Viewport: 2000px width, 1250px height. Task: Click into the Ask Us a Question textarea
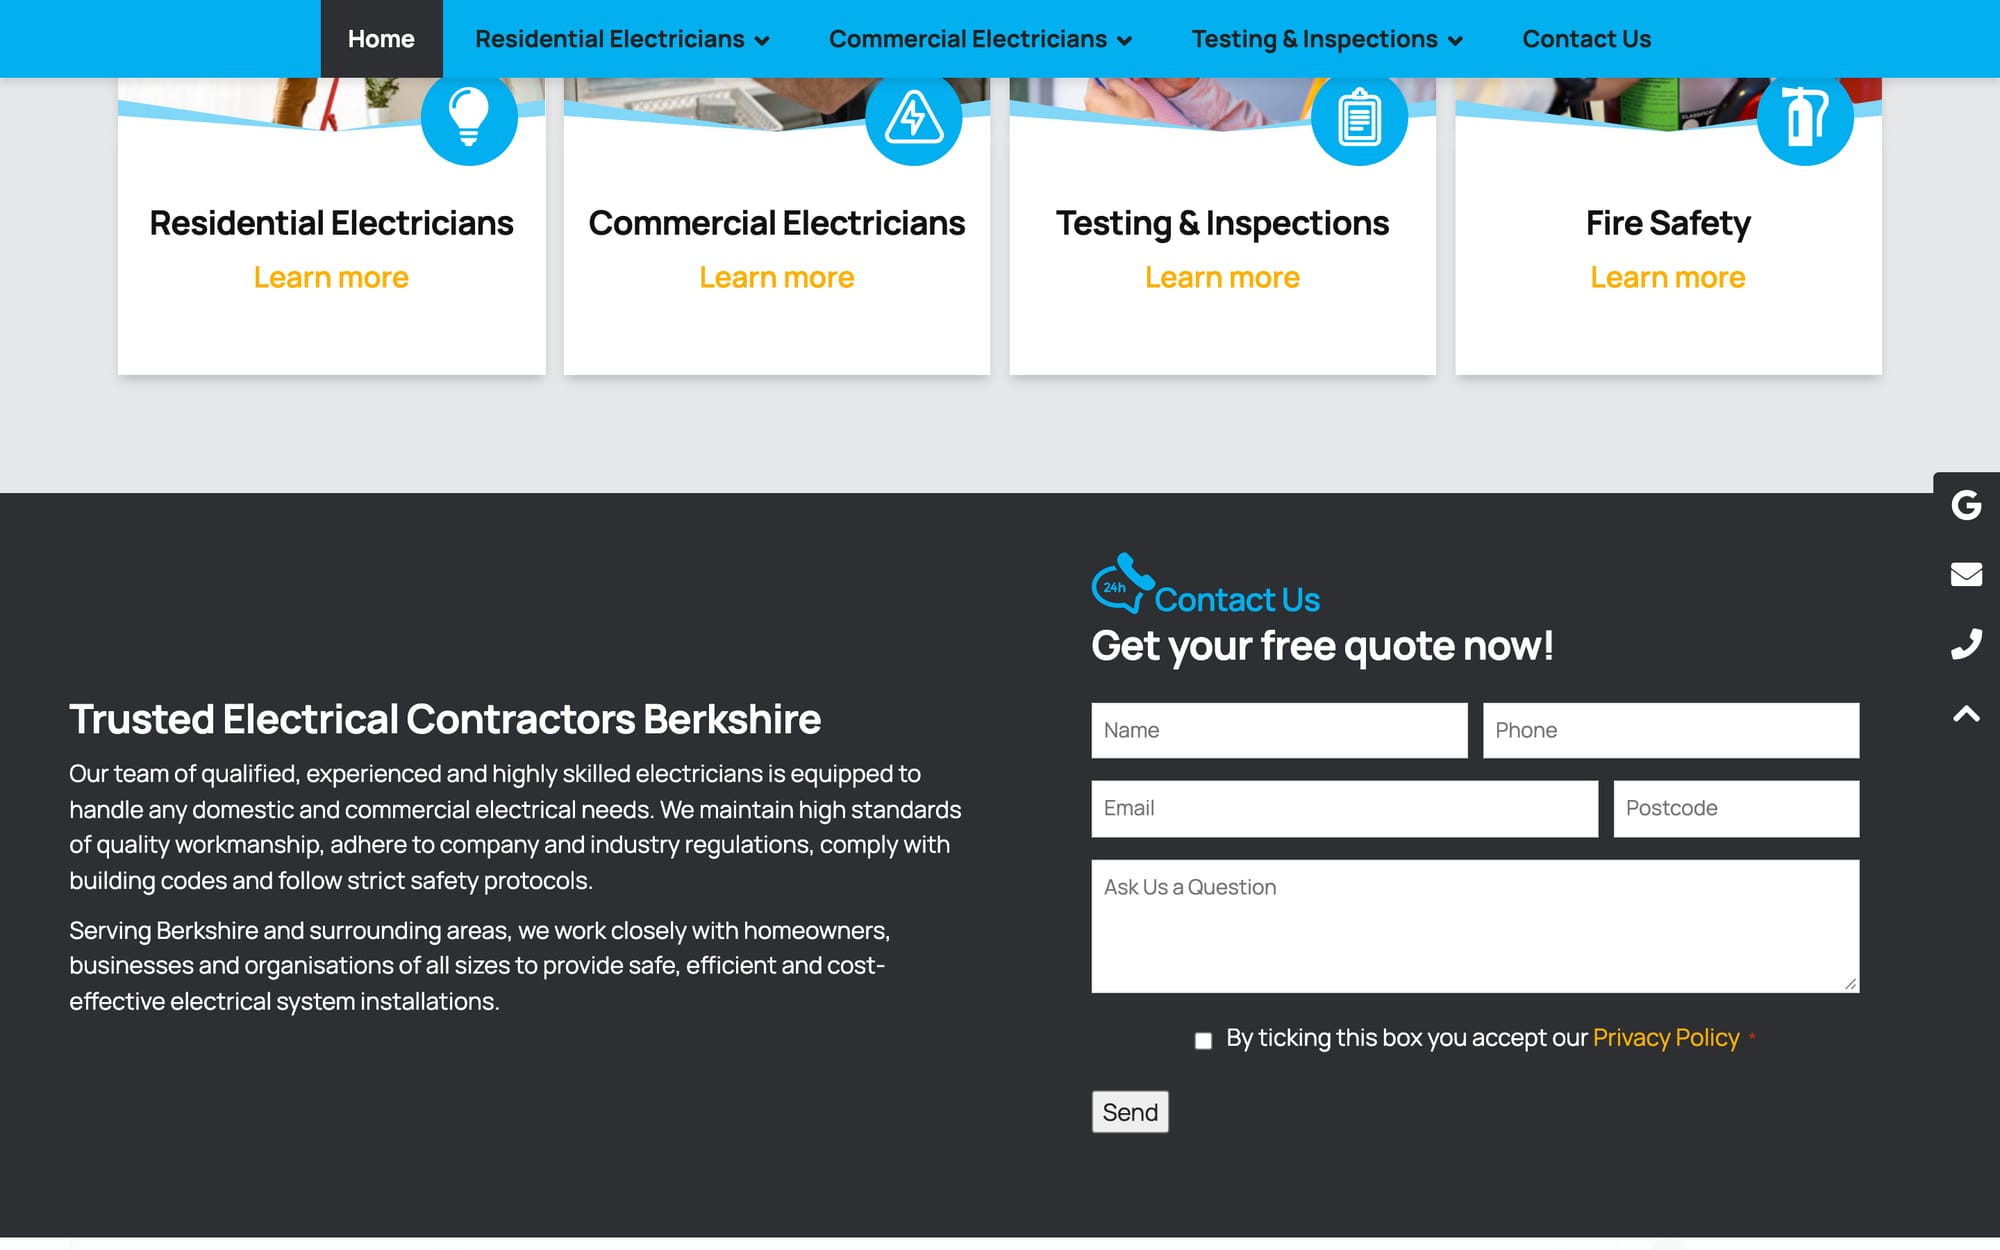(1475, 926)
